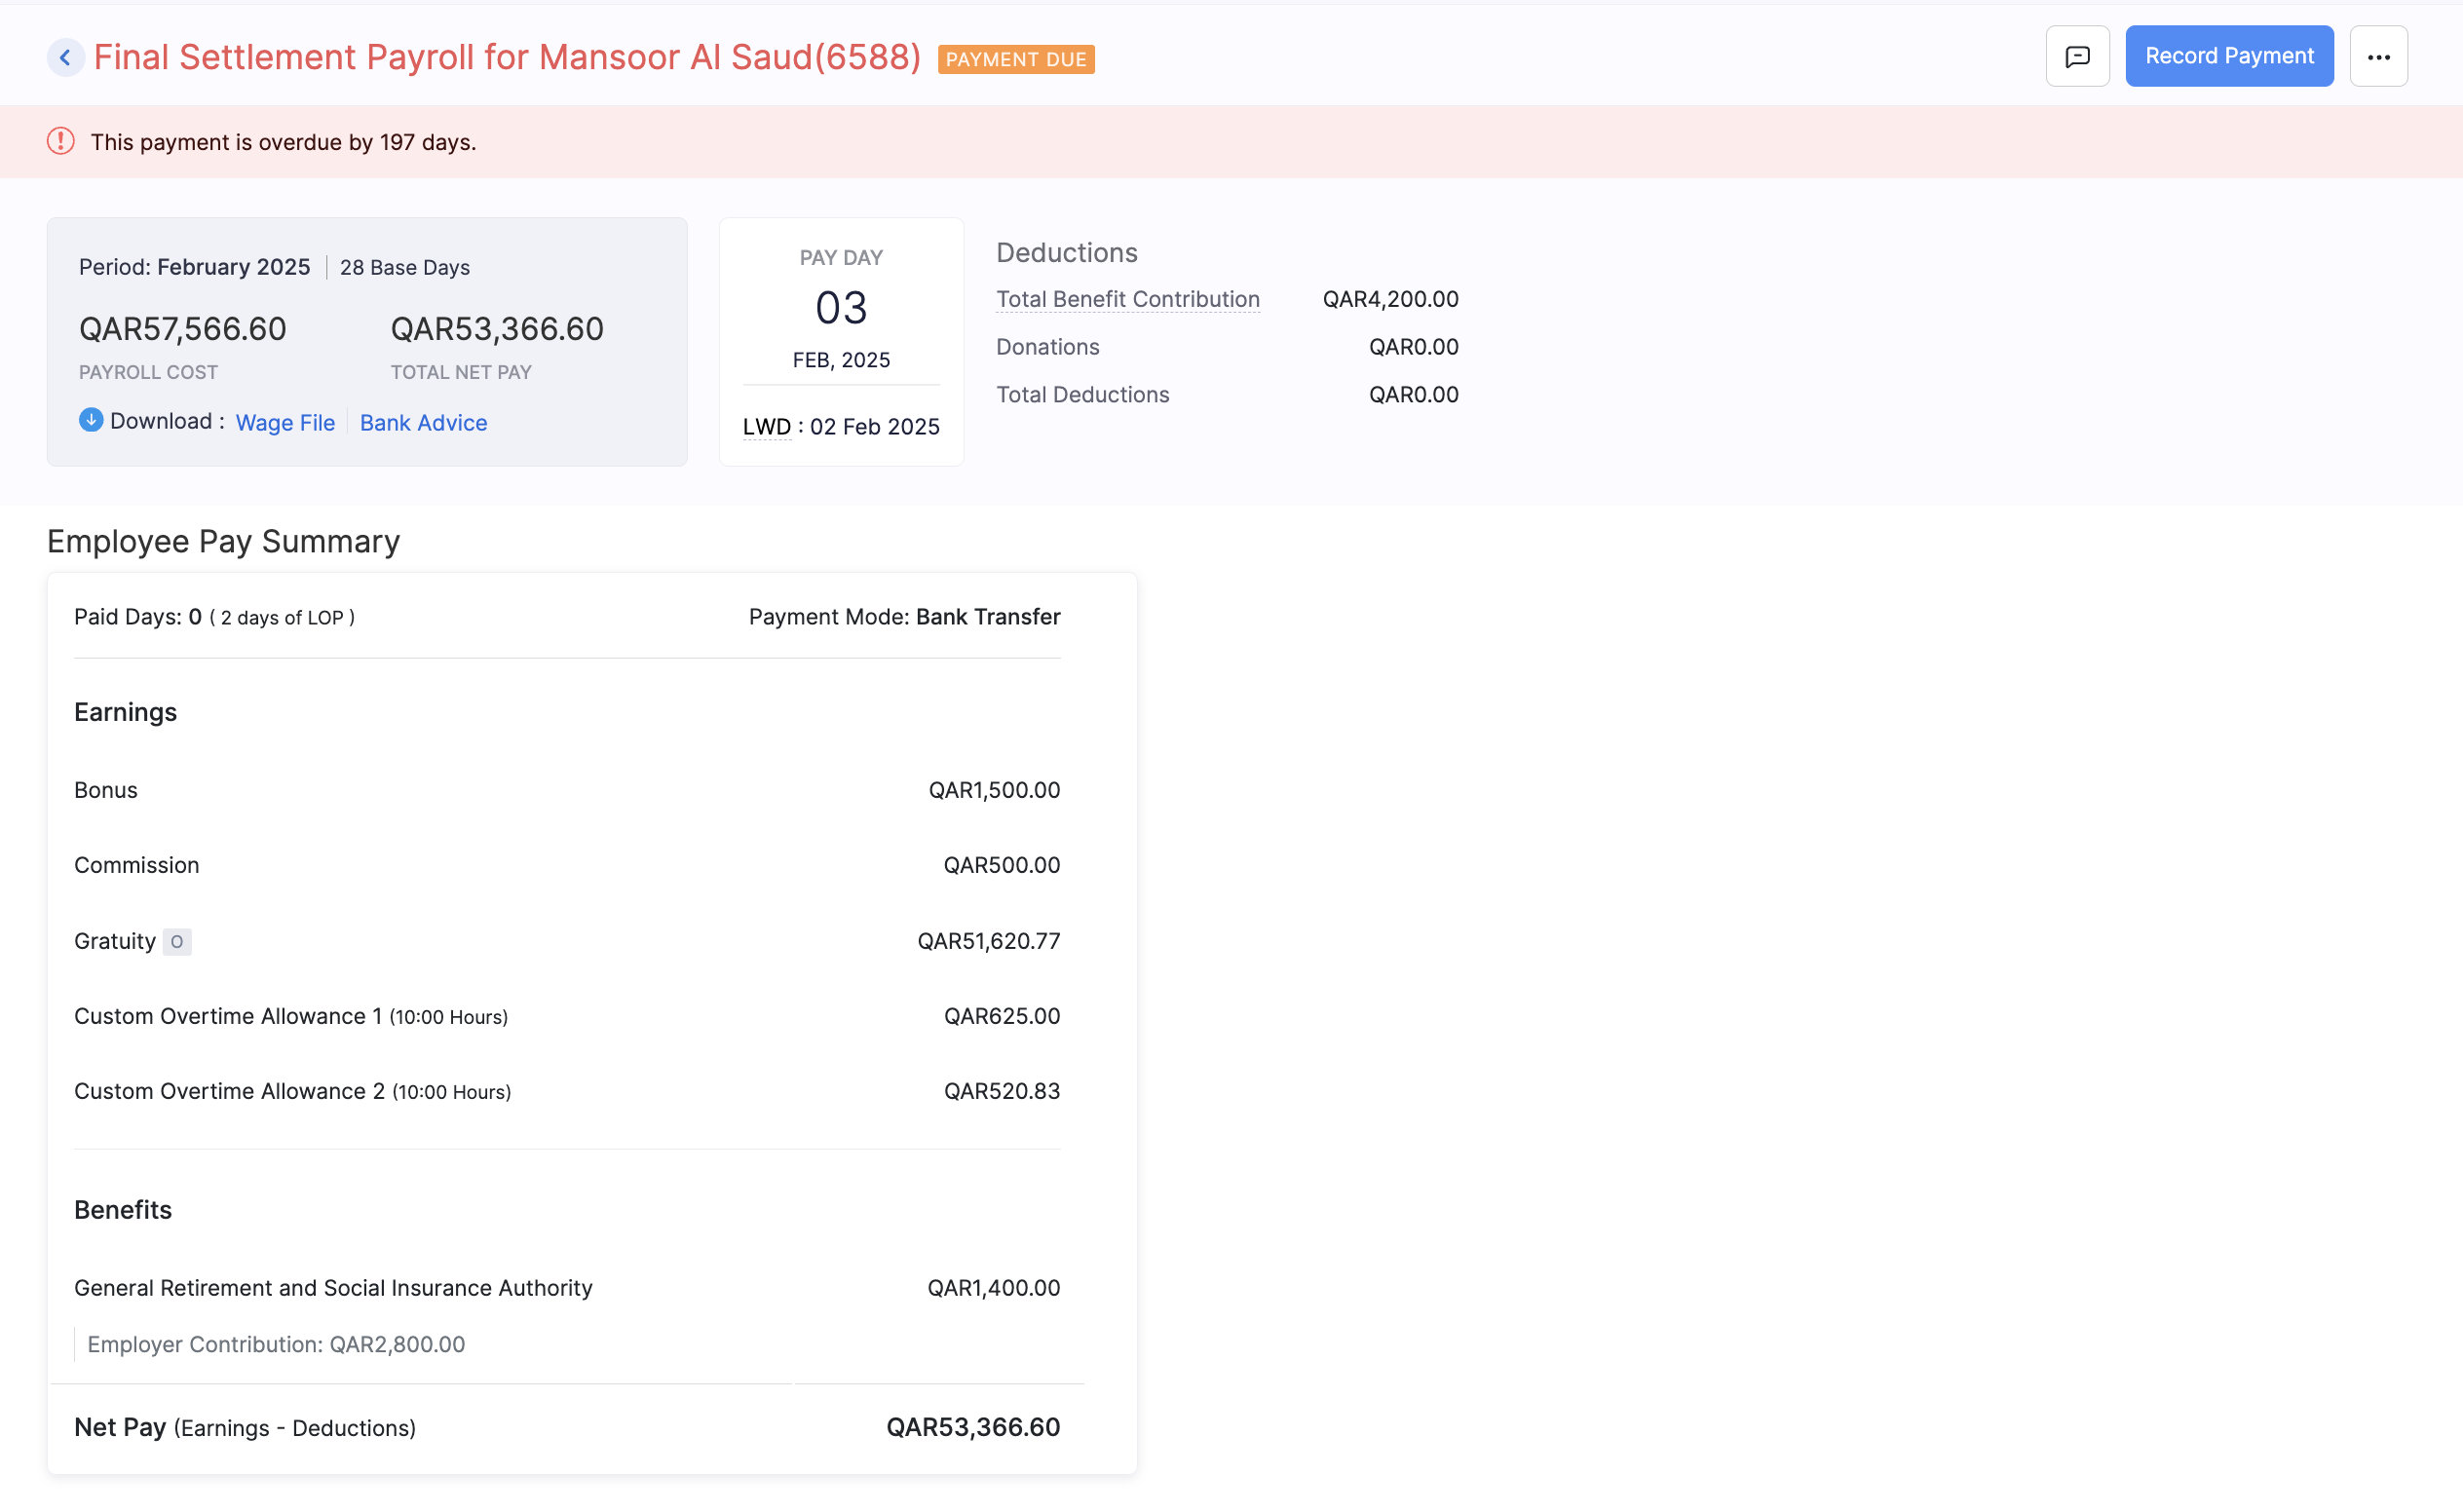Download the Bank Advice
2463x1512 pixels.
click(x=423, y=423)
